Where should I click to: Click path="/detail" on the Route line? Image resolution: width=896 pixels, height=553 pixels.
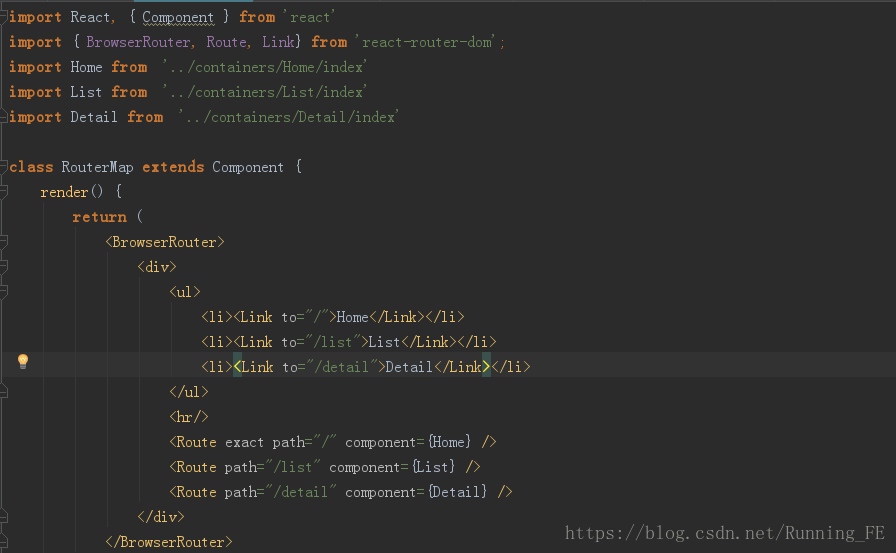[281, 492]
